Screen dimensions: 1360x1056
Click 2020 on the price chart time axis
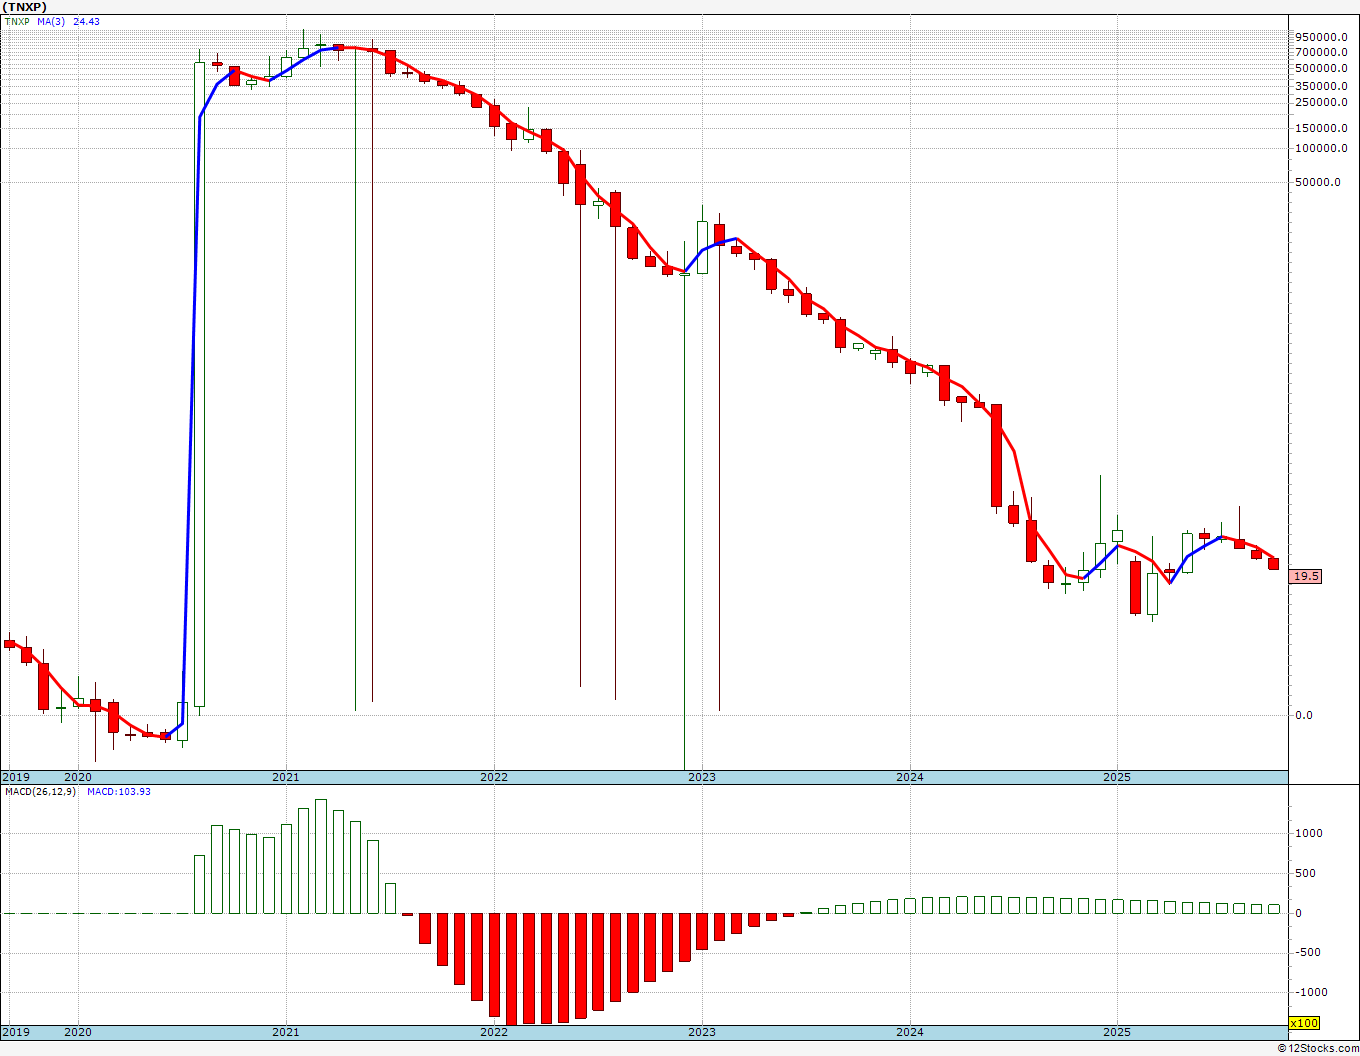78,777
